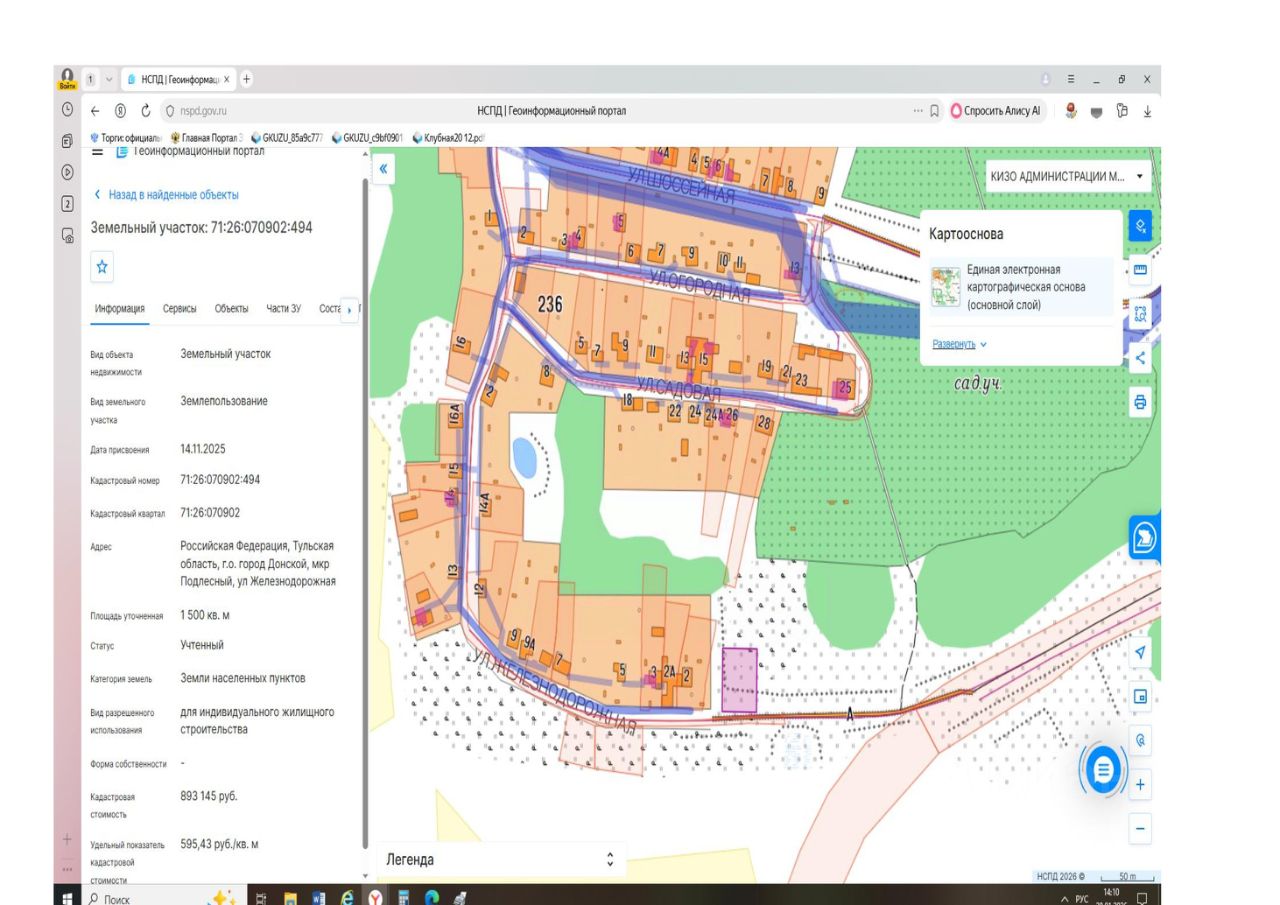Toggle the overview minimap button

point(1141,696)
